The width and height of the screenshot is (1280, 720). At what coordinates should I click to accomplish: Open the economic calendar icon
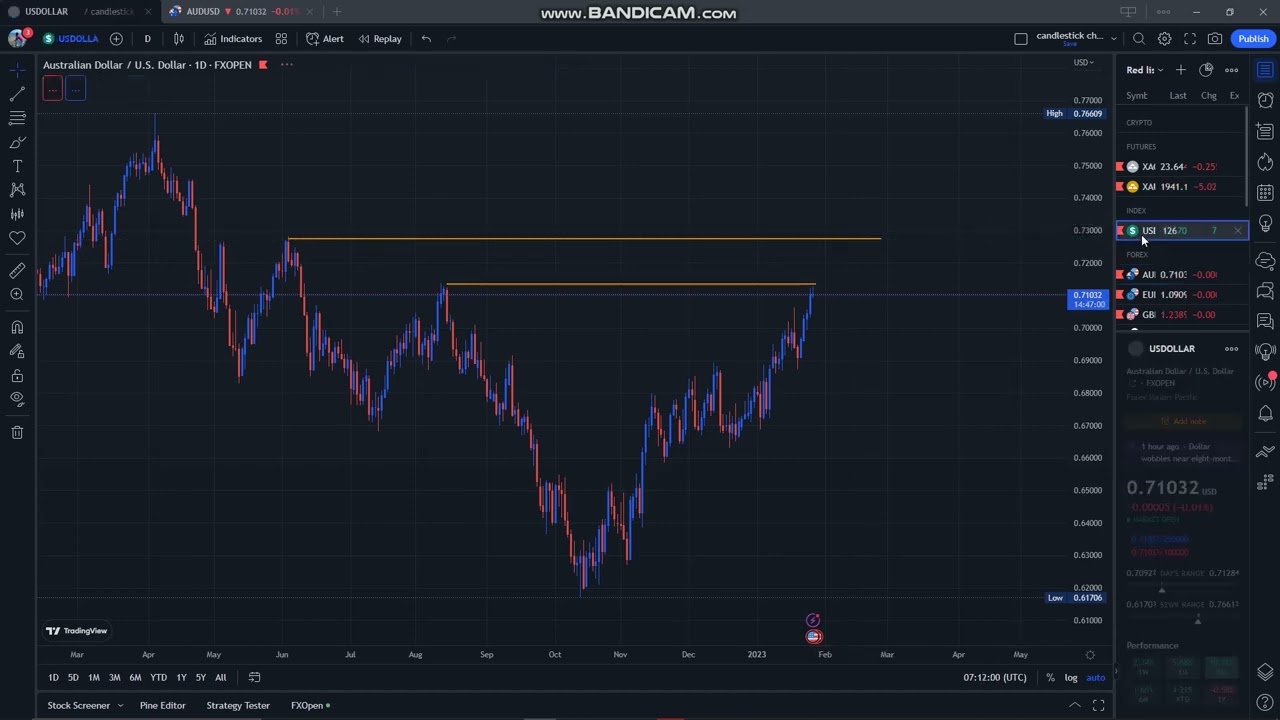click(1265, 193)
